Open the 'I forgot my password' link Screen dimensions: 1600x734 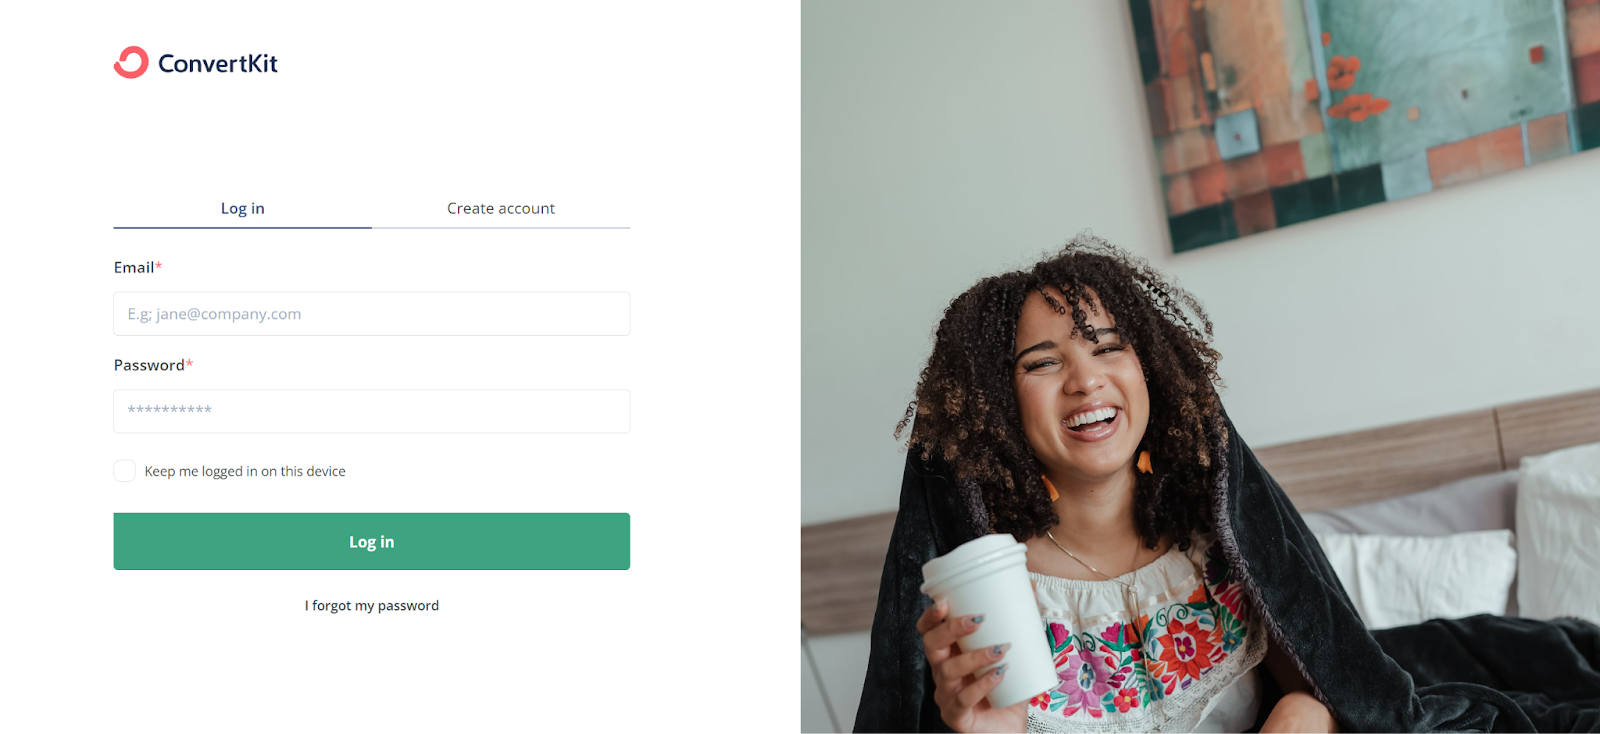[372, 606]
